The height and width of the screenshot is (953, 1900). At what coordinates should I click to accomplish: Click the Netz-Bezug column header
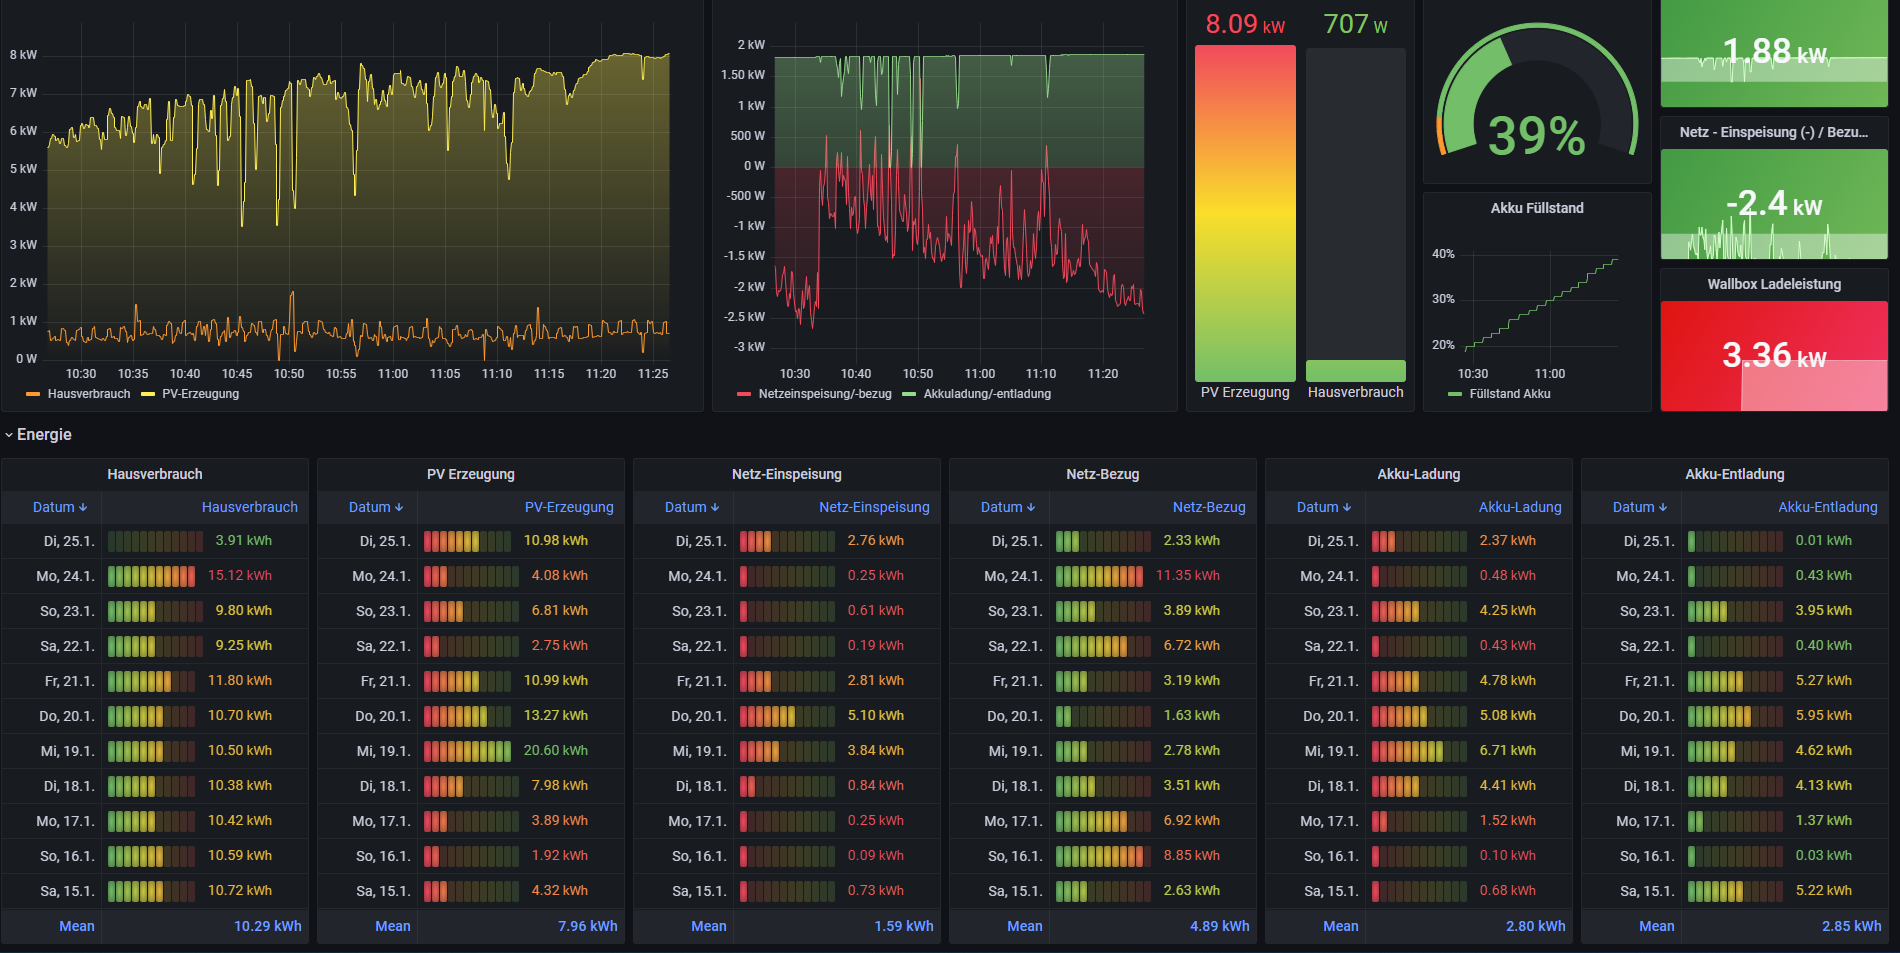coord(1209,507)
